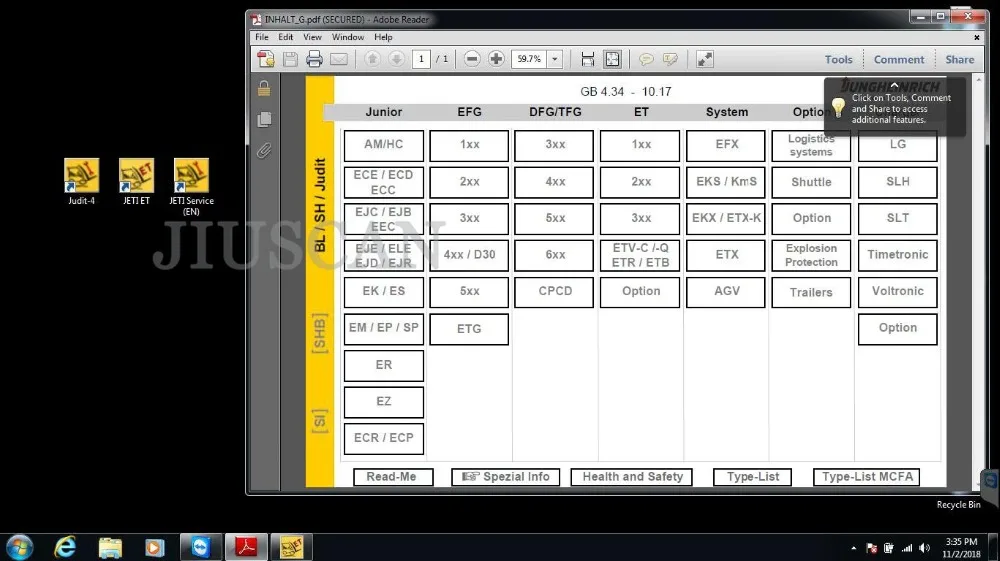Screen dimensions: 1000x561
Task: Open TeamViewer from the taskbar
Action: click(x=201, y=547)
